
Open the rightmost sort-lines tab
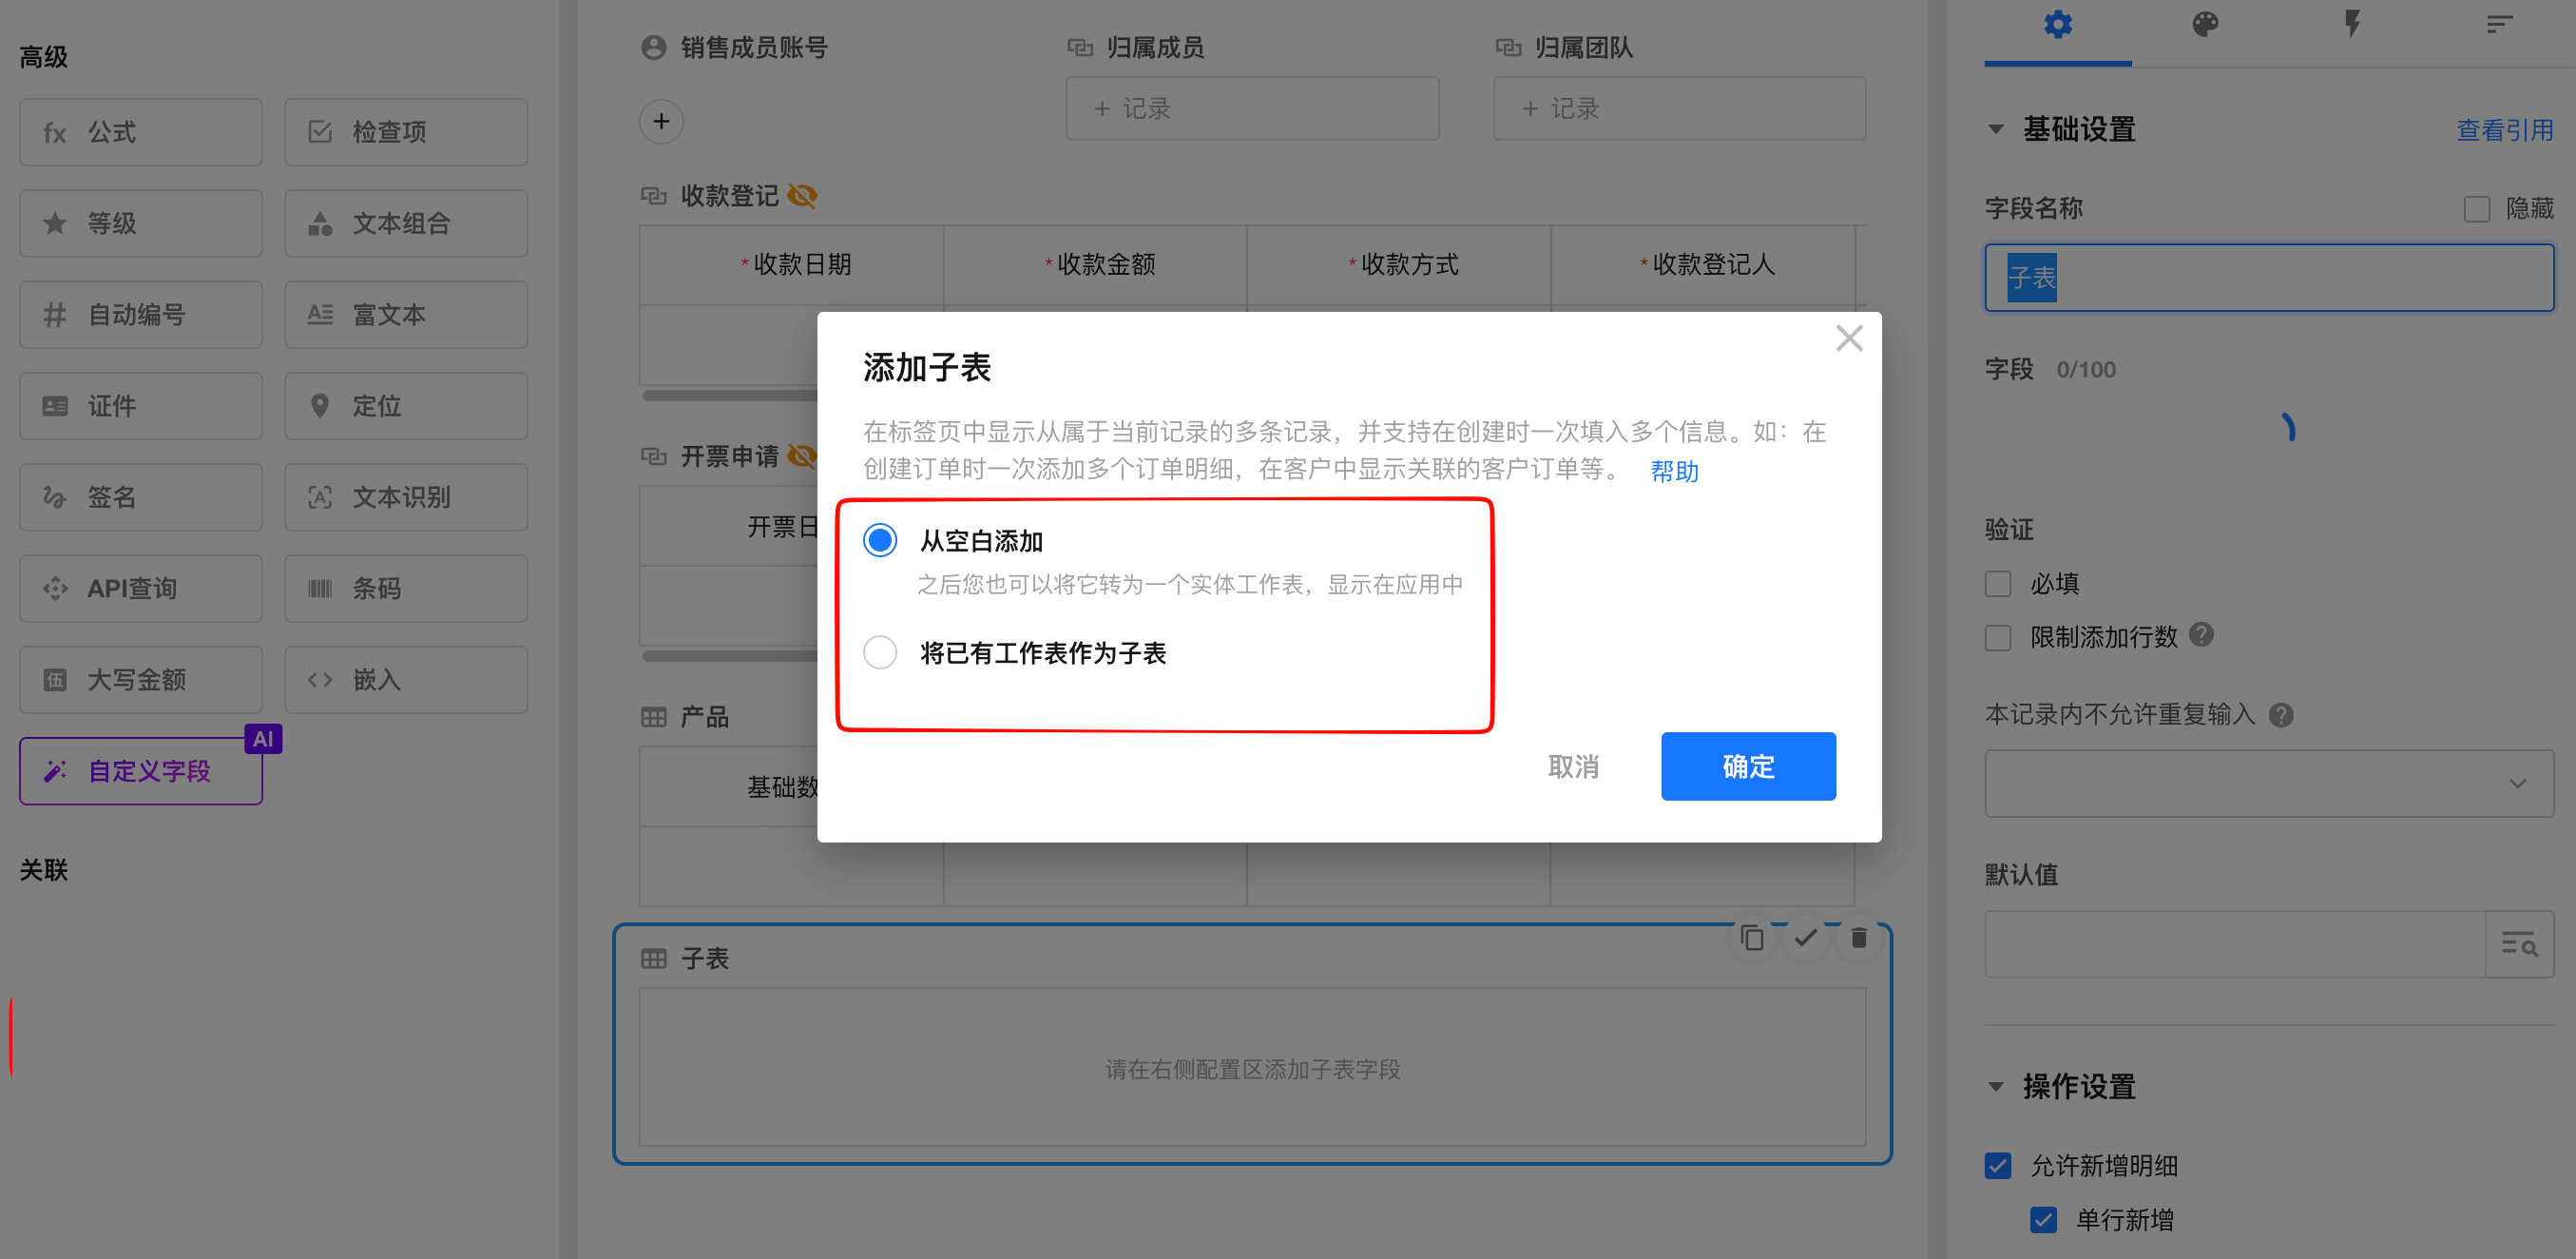point(2499,25)
